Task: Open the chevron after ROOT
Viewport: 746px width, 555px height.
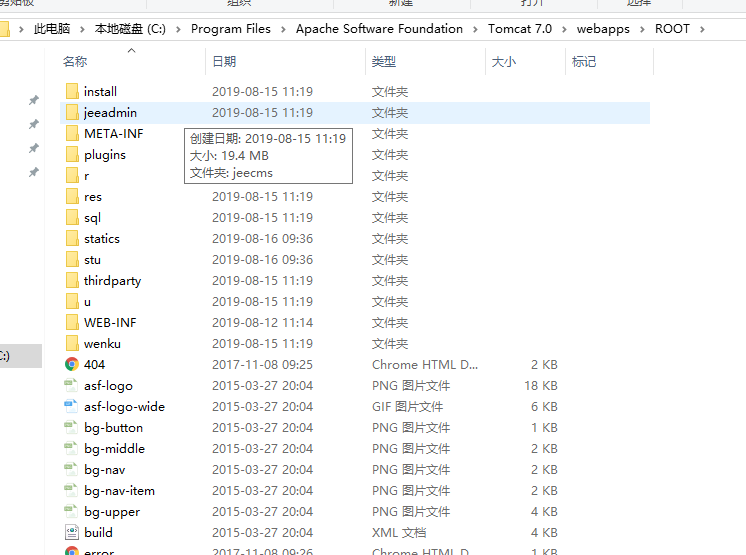Action: [x=702, y=29]
